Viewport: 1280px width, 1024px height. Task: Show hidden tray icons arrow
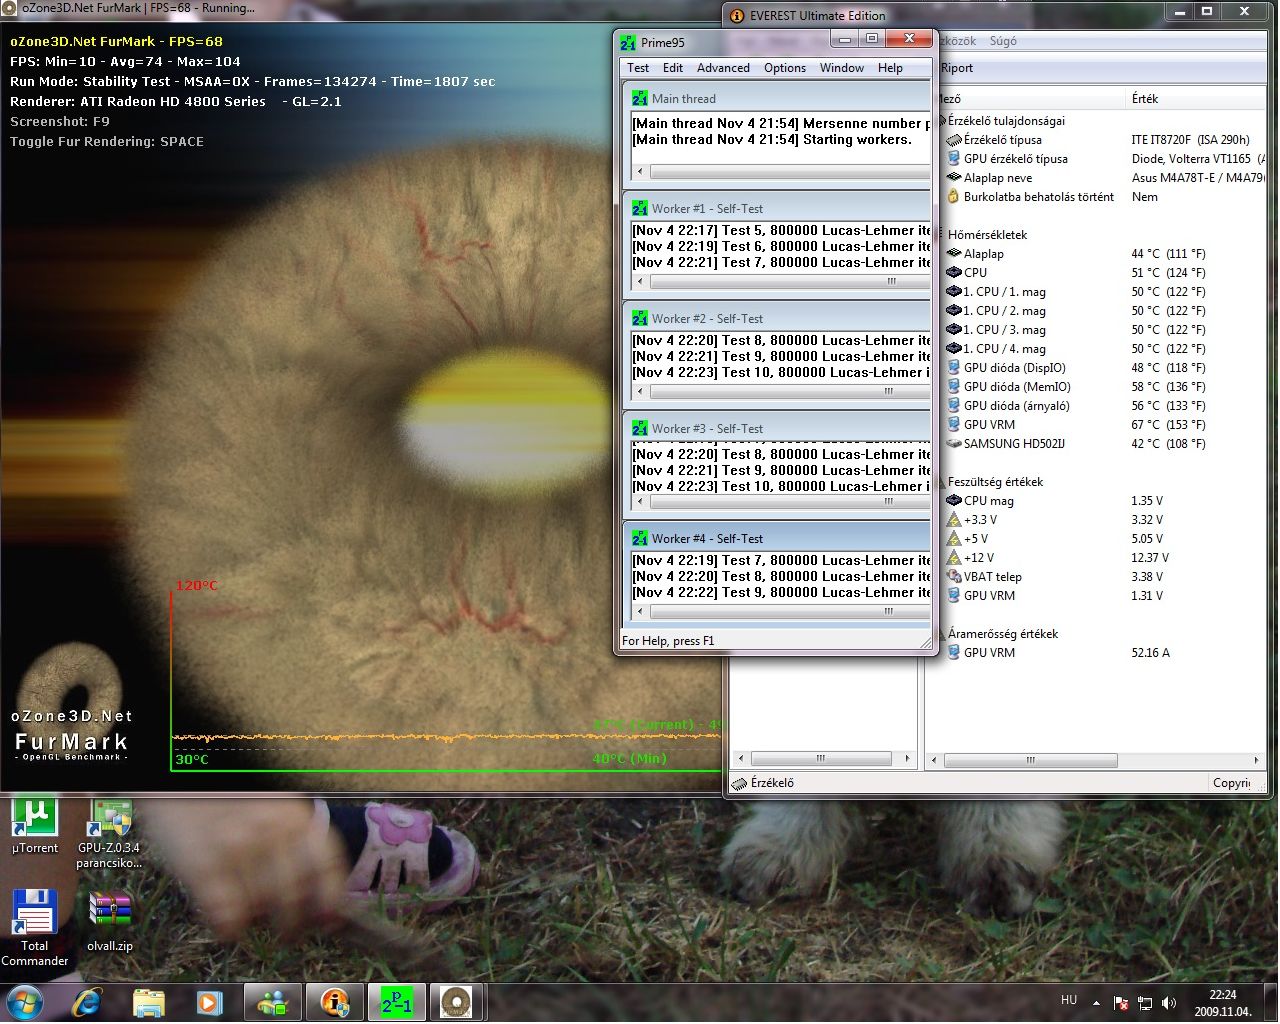pos(1096,1002)
